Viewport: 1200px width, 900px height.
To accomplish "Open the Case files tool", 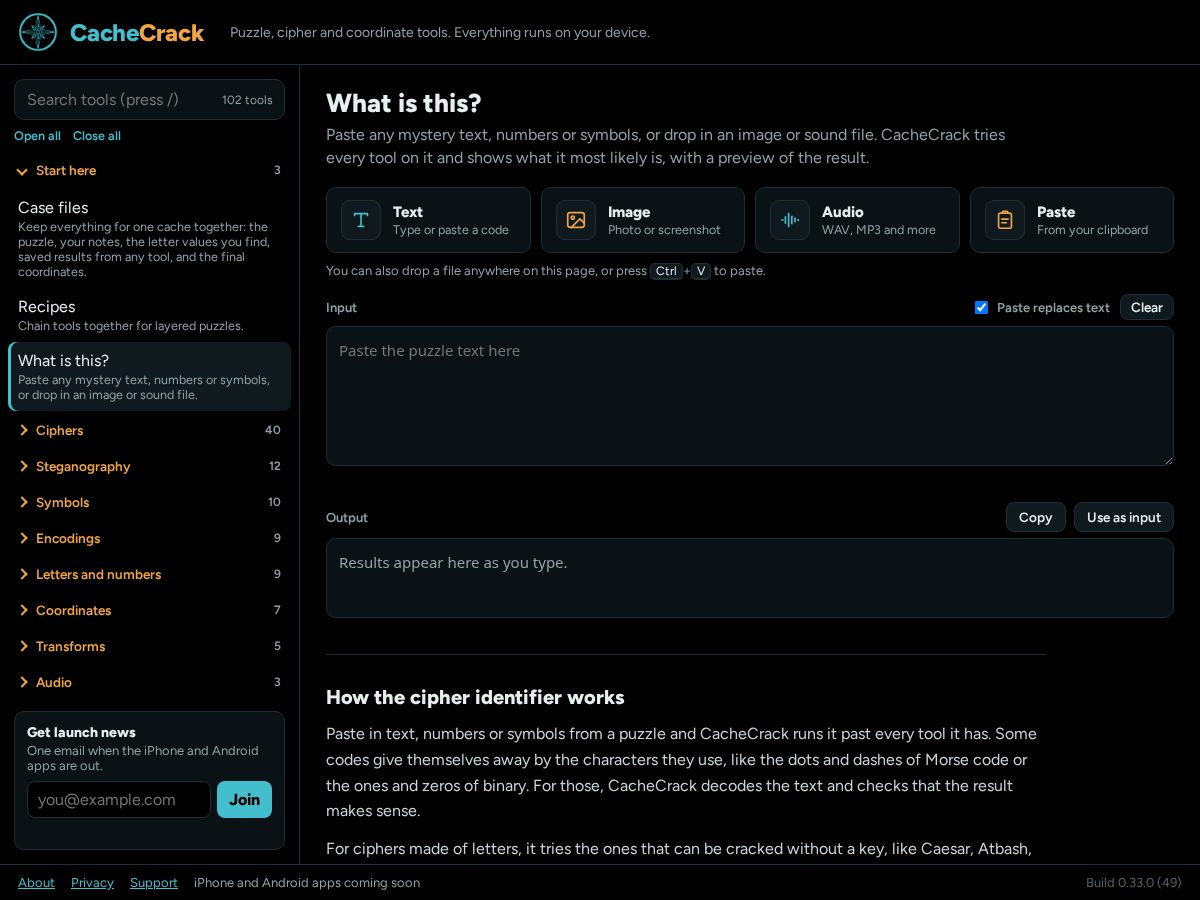I will [149, 238].
